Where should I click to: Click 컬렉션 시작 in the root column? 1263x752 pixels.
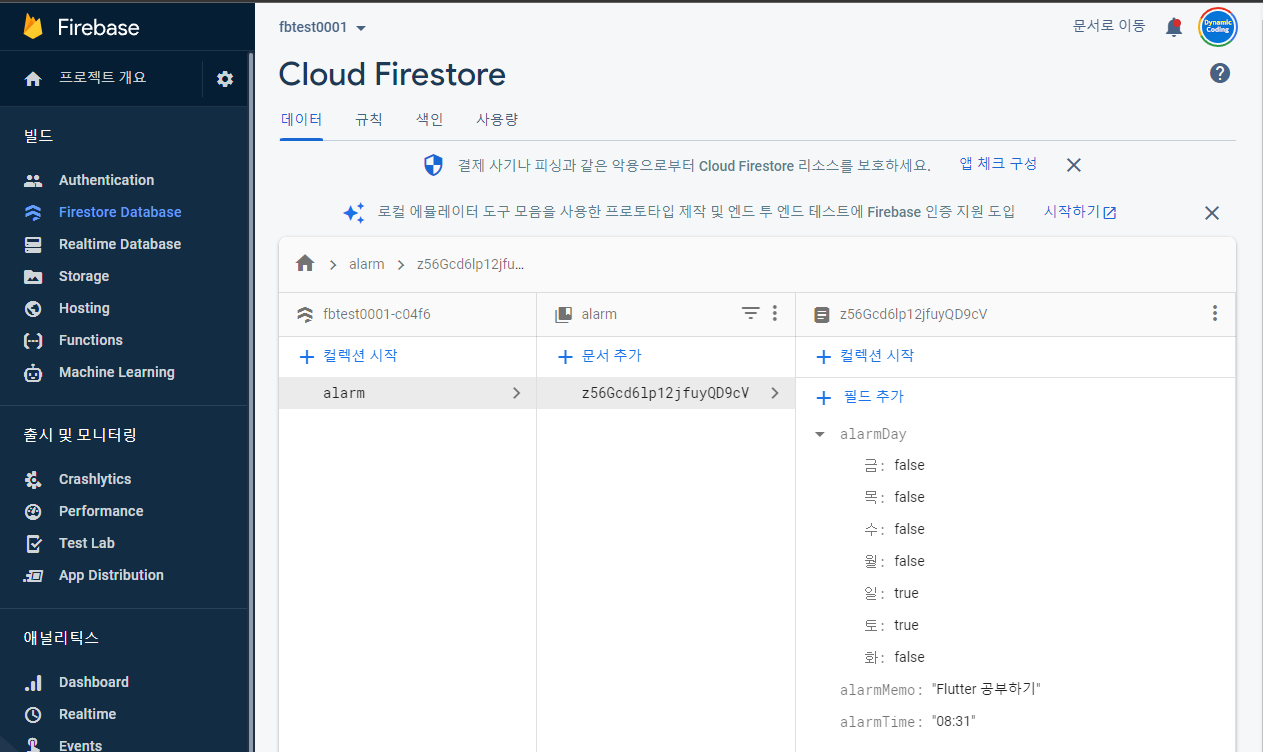click(x=348, y=356)
